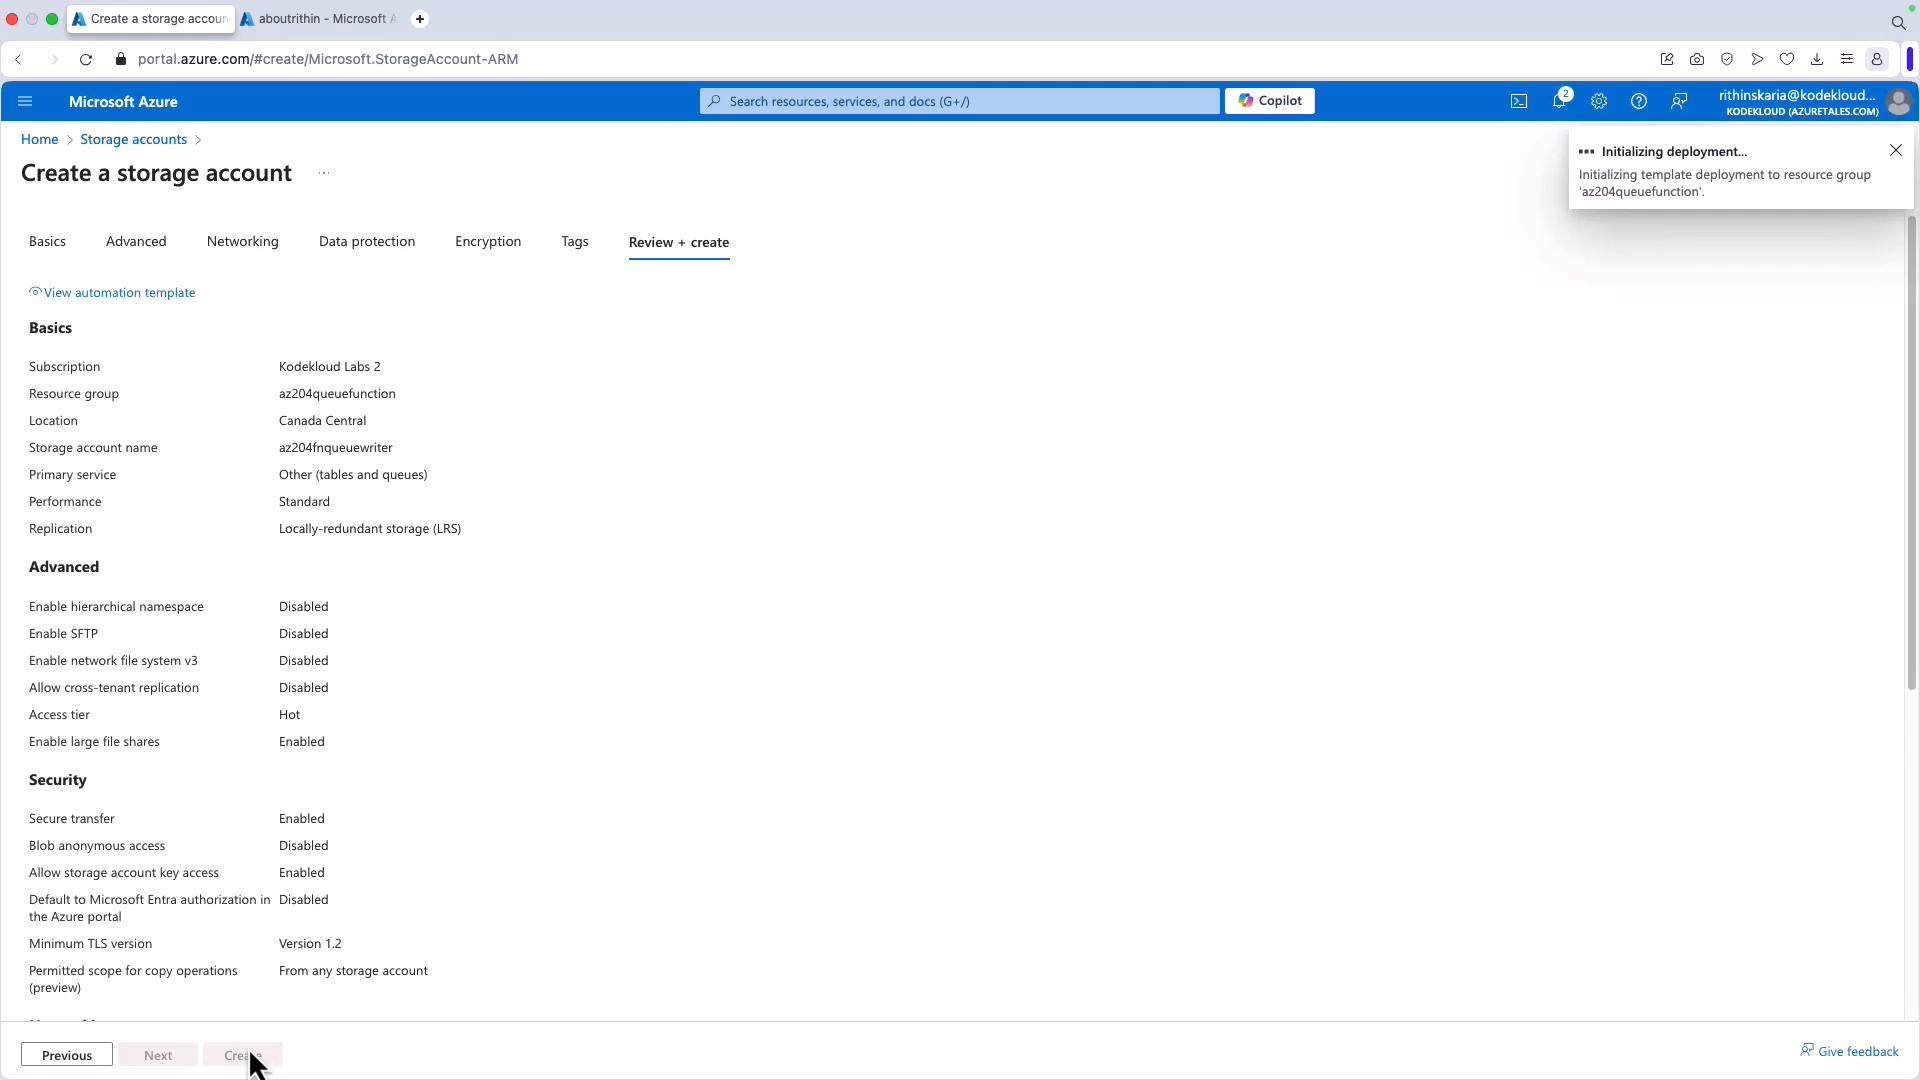
Task: Close the Initializing deployment notification
Action: click(1896, 150)
